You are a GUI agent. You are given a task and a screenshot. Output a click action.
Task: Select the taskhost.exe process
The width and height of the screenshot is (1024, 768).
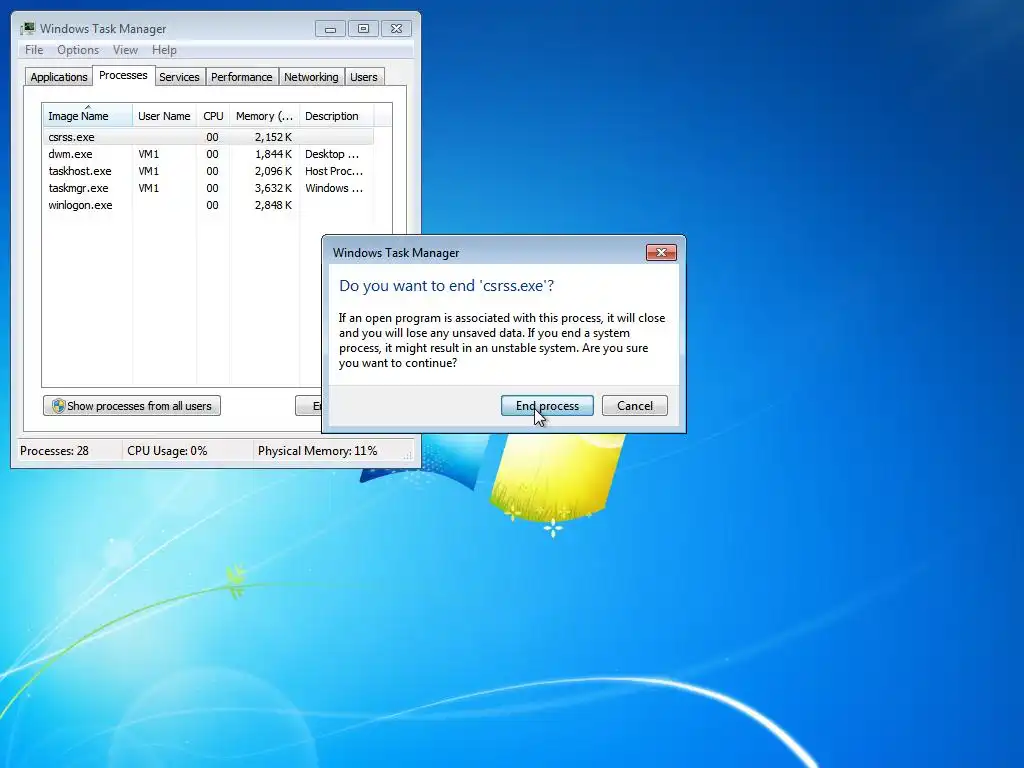208,171
